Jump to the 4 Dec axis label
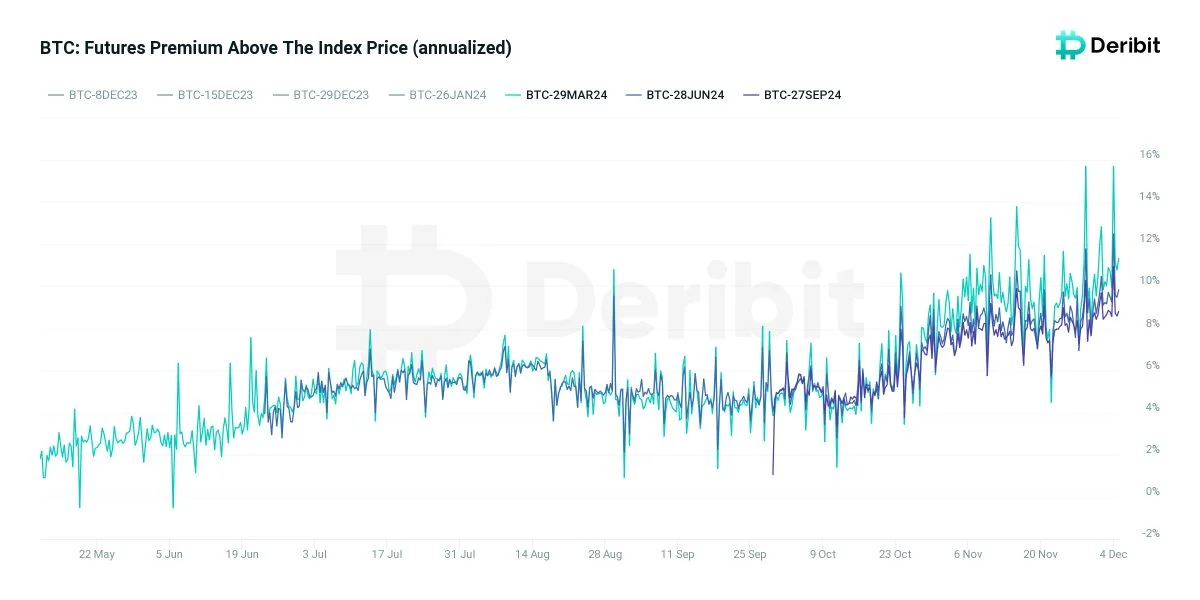Screen dimensions: 1200x600 pyautogui.click(x=1113, y=554)
